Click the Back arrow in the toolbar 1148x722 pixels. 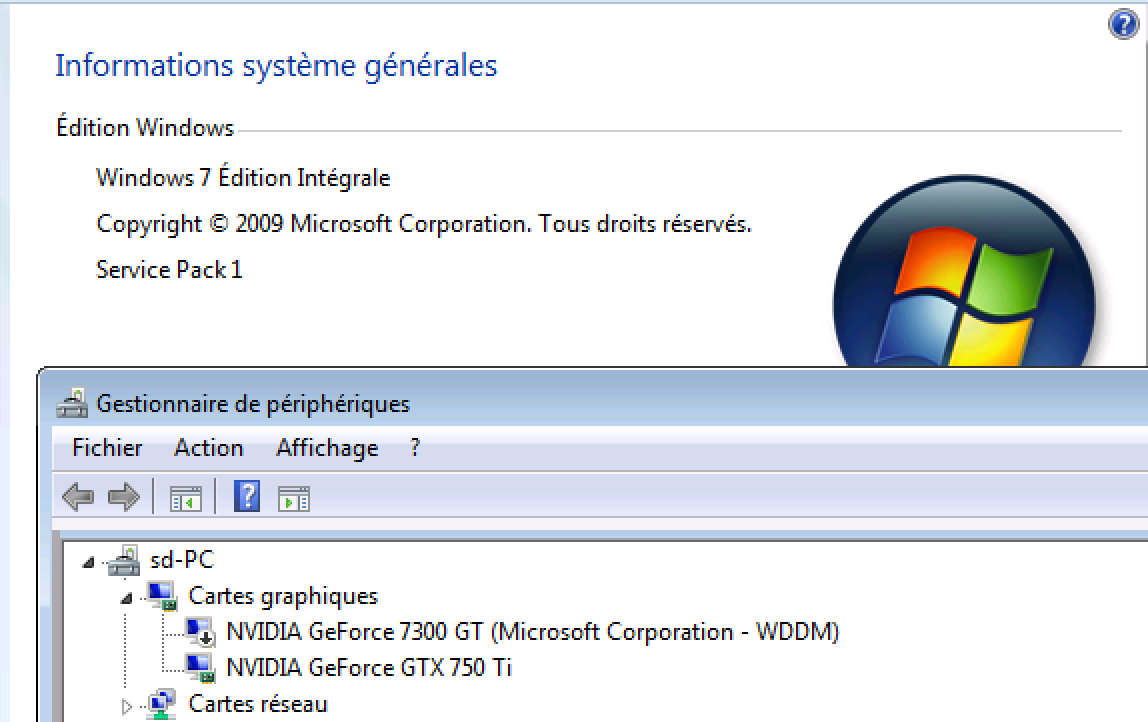78,497
